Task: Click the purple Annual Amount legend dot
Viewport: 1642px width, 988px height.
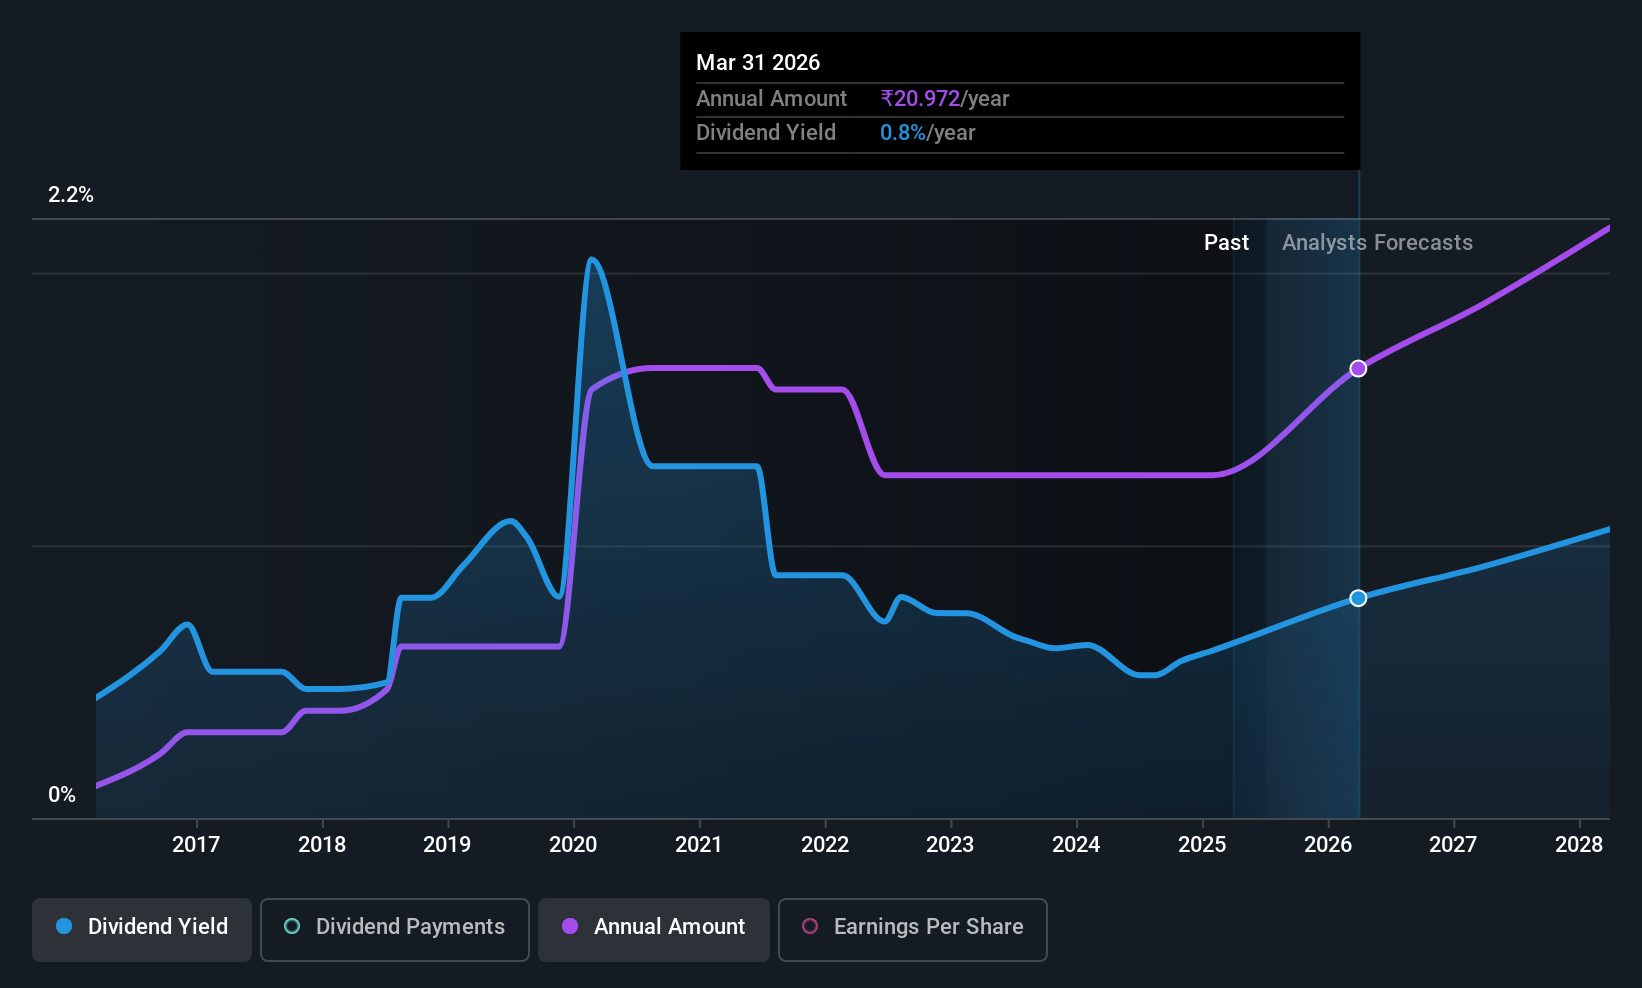Action: [x=570, y=926]
